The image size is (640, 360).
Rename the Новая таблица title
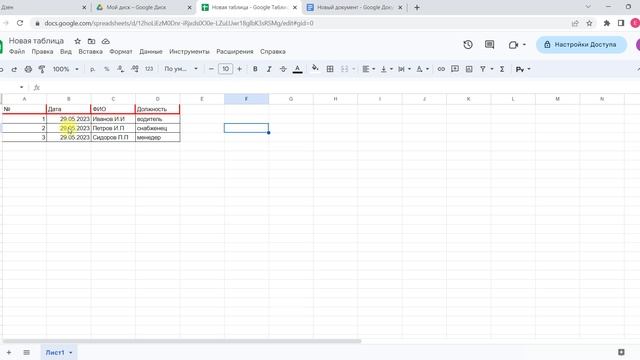pyautogui.click(x=36, y=41)
